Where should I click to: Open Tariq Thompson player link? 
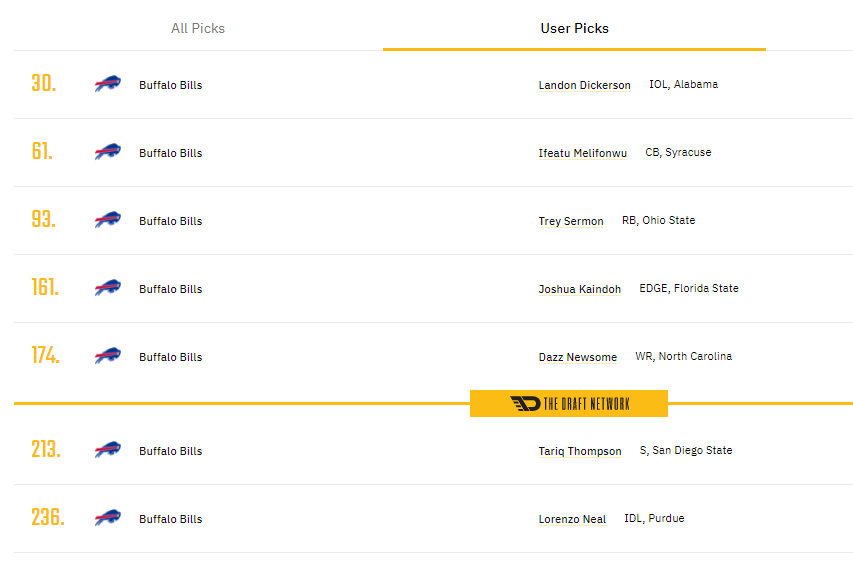pos(580,452)
